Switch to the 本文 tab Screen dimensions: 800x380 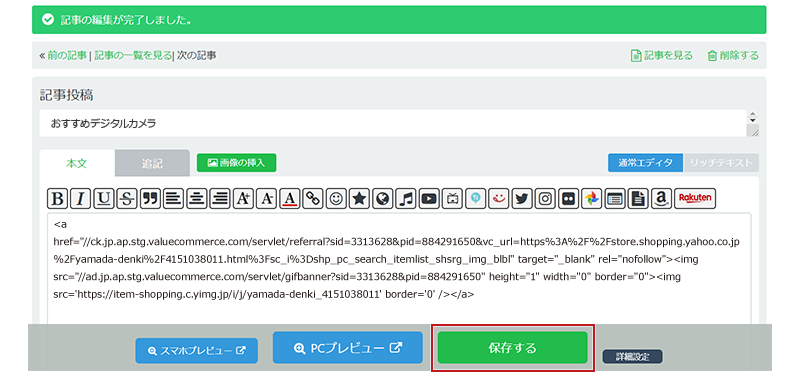tap(77, 163)
